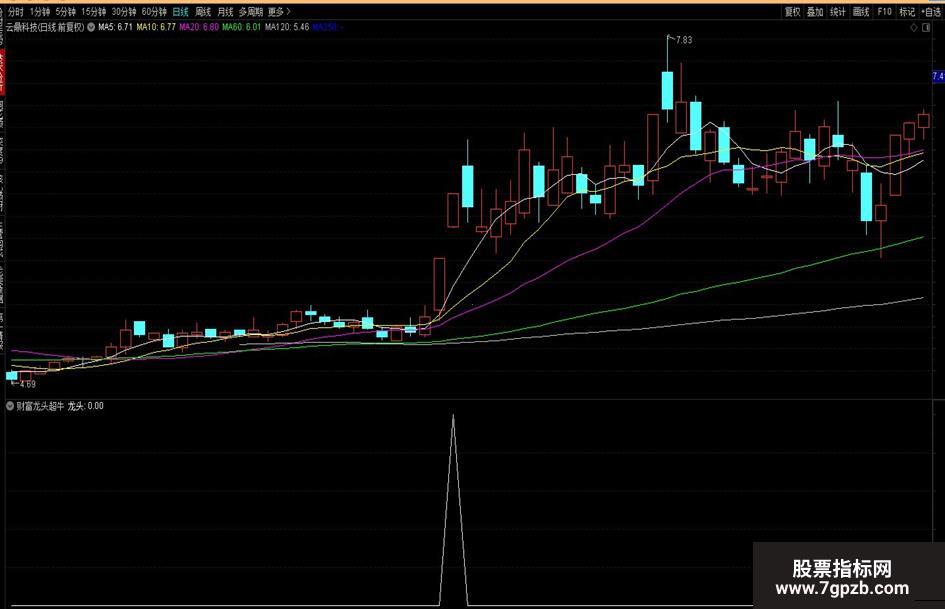Expand the 更多 more periods menu
This screenshot has height=609, width=945.
(x=279, y=12)
